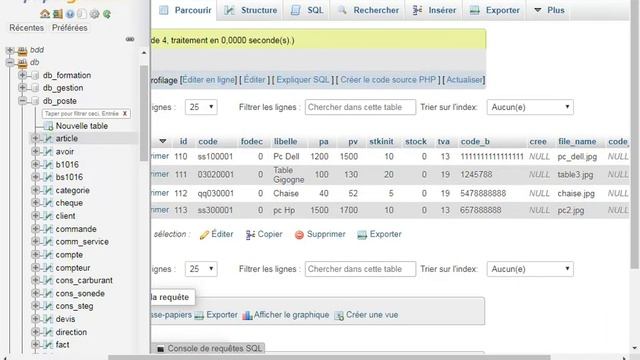
Task: Click the pc_dell.jpg file_name cell
Action: (577, 156)
